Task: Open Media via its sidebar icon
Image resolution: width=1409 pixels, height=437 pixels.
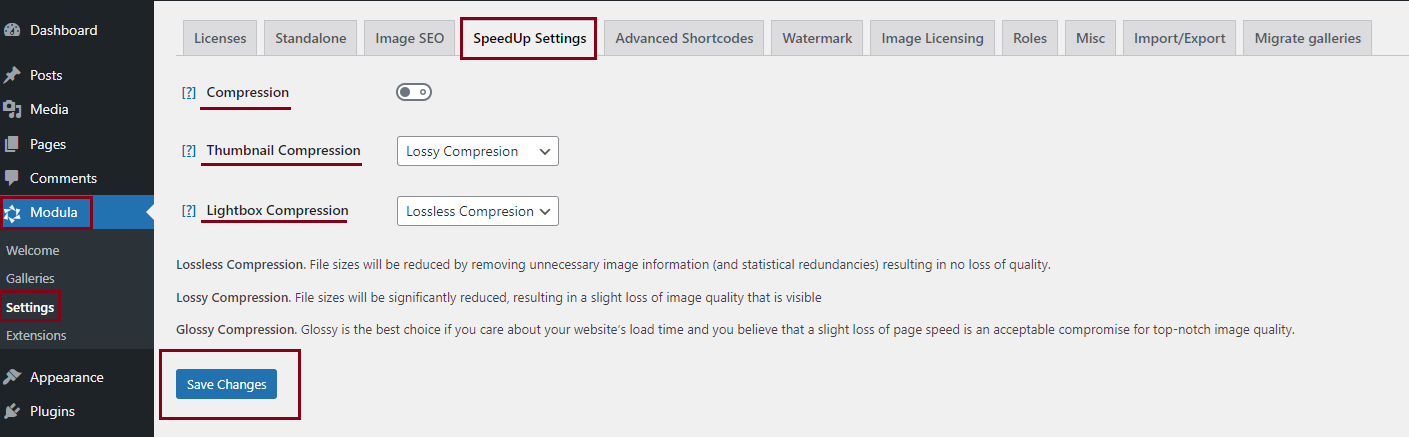Action: (x=12, y=109)
